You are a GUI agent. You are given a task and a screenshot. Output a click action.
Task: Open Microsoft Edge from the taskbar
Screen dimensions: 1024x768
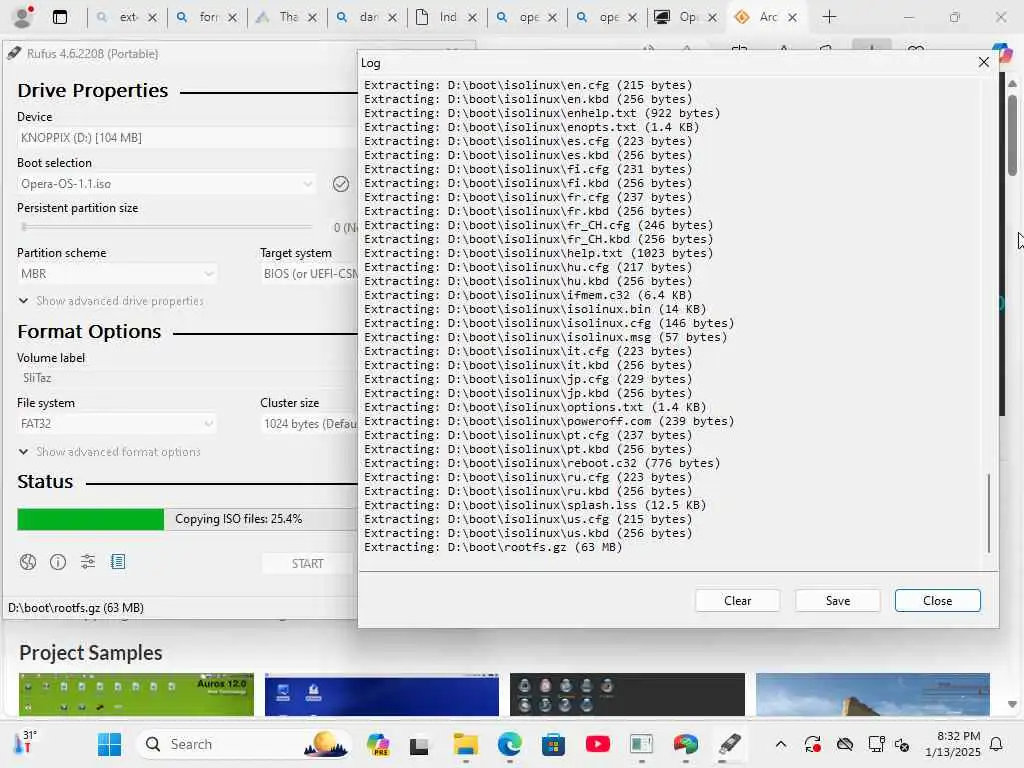point(509,744)
